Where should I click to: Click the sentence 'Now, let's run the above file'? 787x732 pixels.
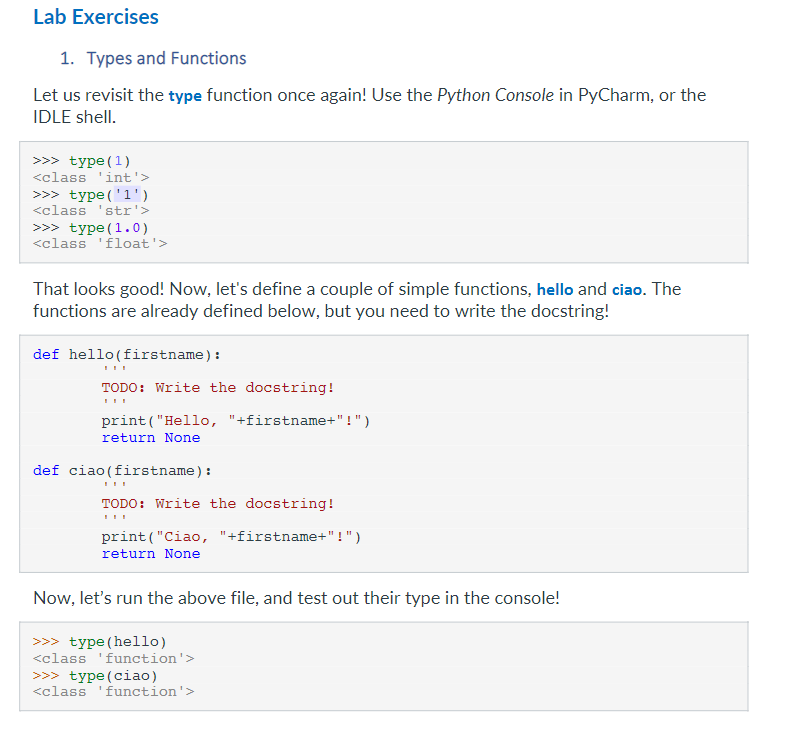[296, 598]
